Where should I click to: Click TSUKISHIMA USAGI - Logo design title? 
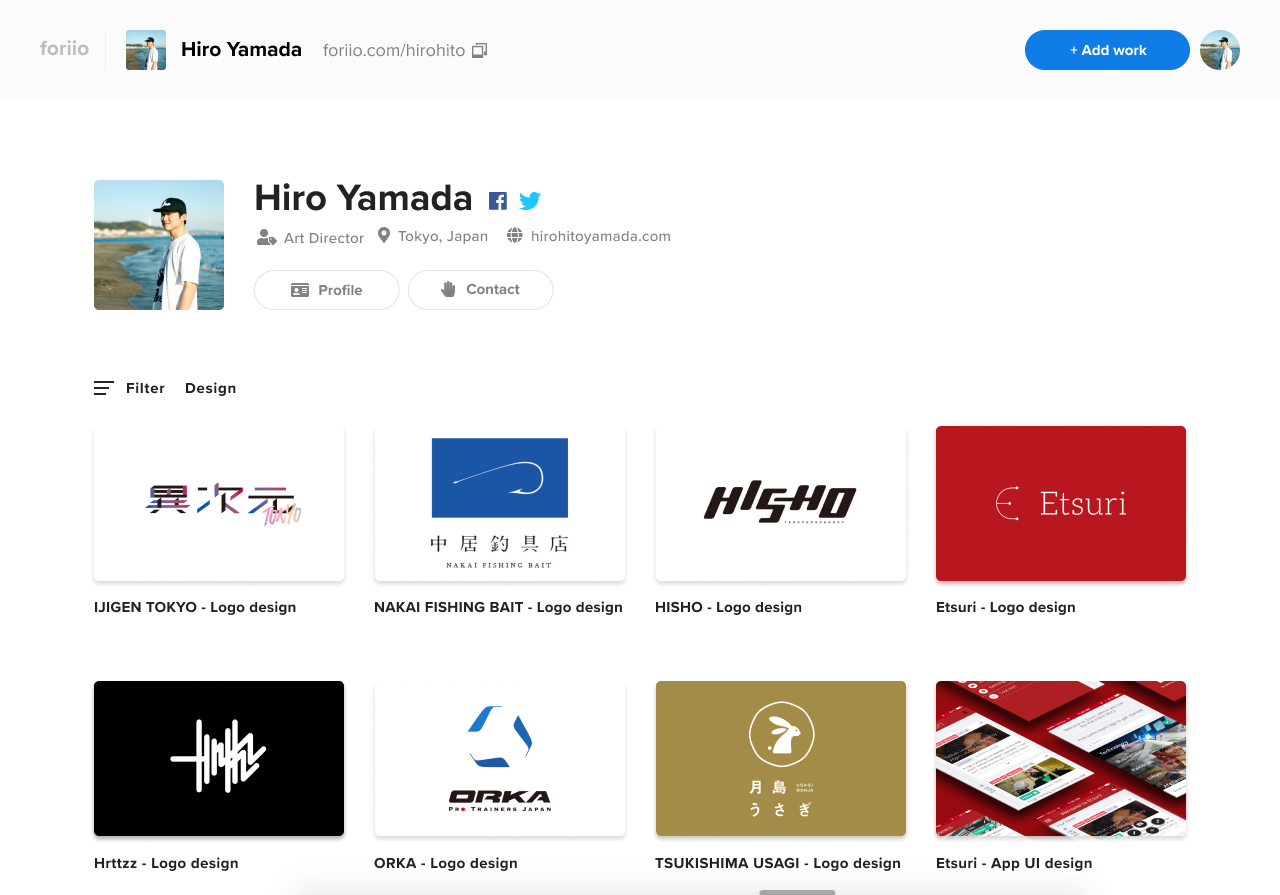pos(778,863)
